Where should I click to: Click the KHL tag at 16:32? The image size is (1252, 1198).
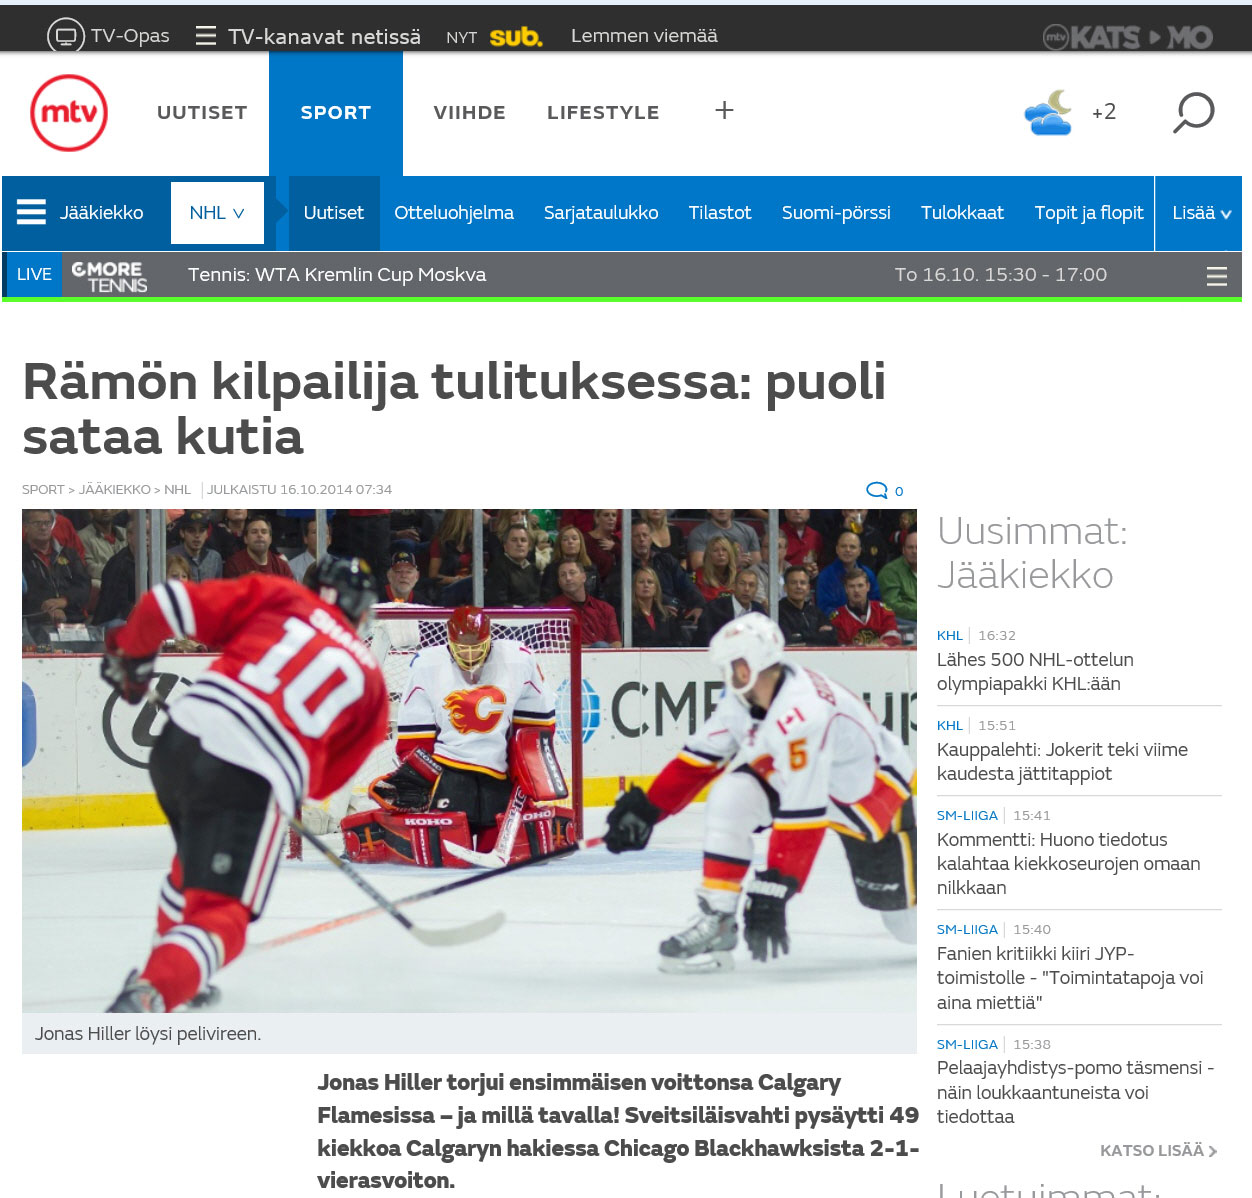(950, 636)
